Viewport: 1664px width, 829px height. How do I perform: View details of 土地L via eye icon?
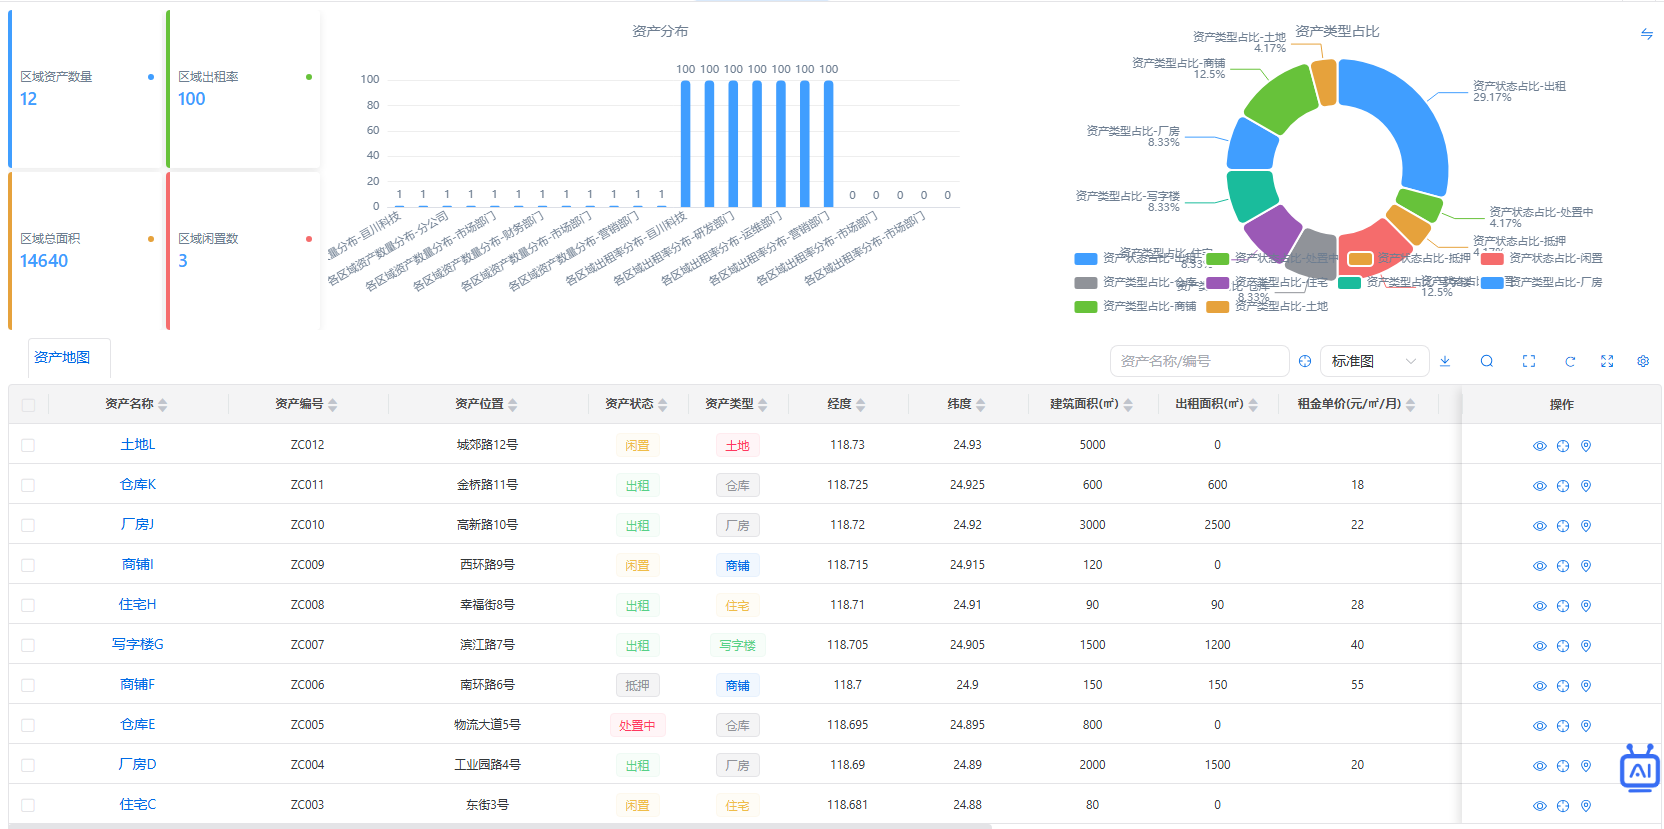click(x=1540, y=446)
